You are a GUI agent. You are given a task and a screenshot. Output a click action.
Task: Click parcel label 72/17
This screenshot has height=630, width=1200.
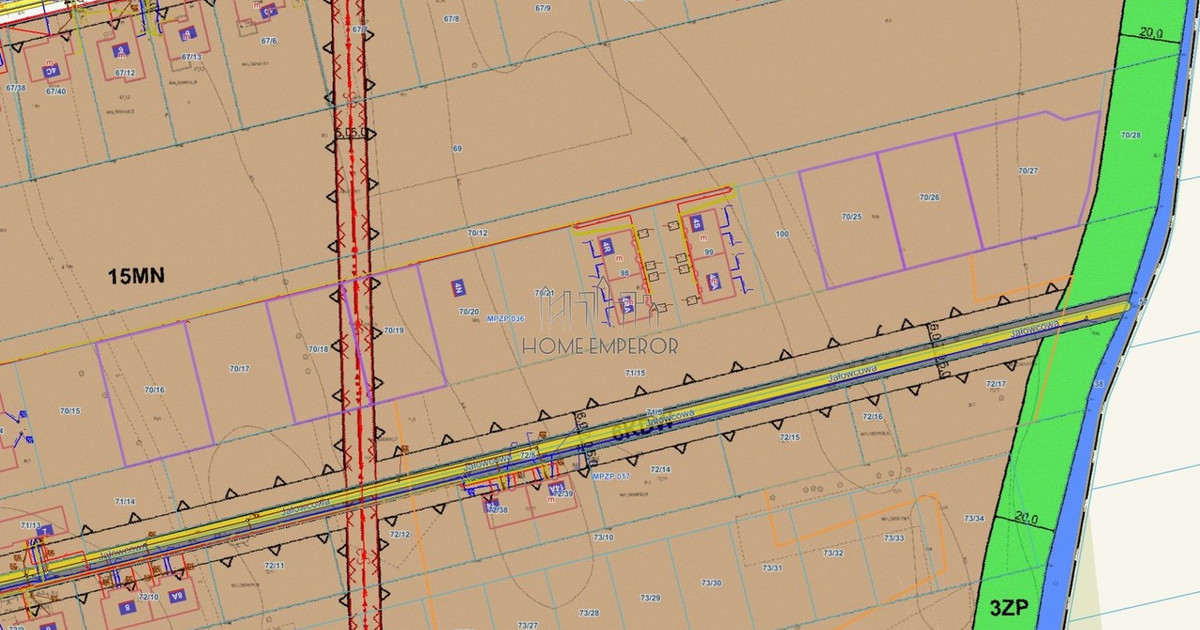[996, 384]
